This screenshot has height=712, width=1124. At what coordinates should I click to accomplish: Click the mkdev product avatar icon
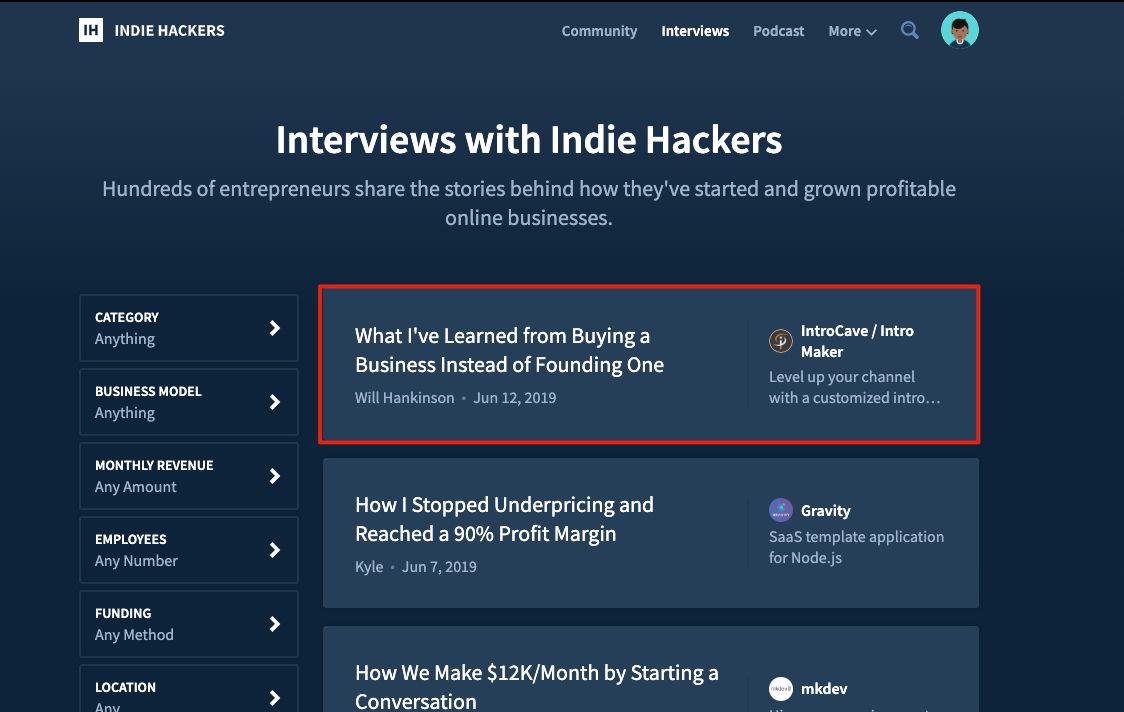coord(780,688)
